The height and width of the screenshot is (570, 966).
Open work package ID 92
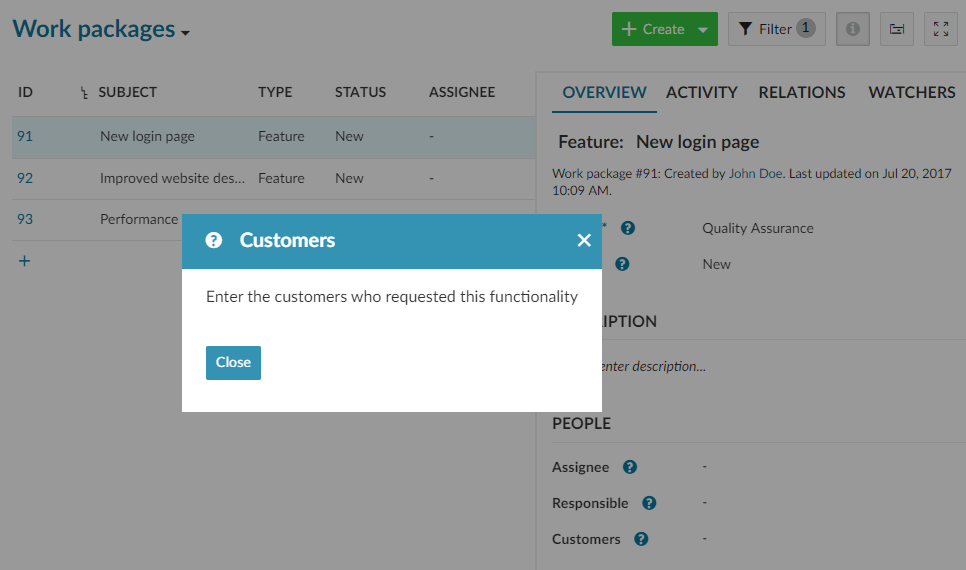coord(25,178)
